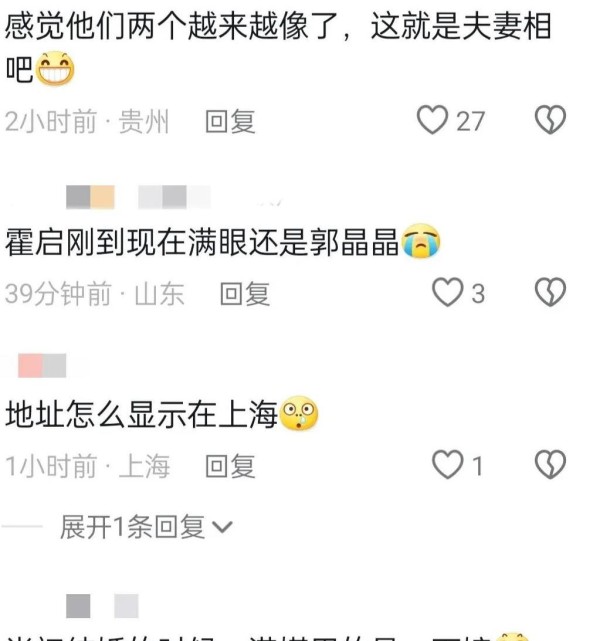Like the comment from Guizhou with 27 likes
This screenshot has width=600, height=641.
432,120
